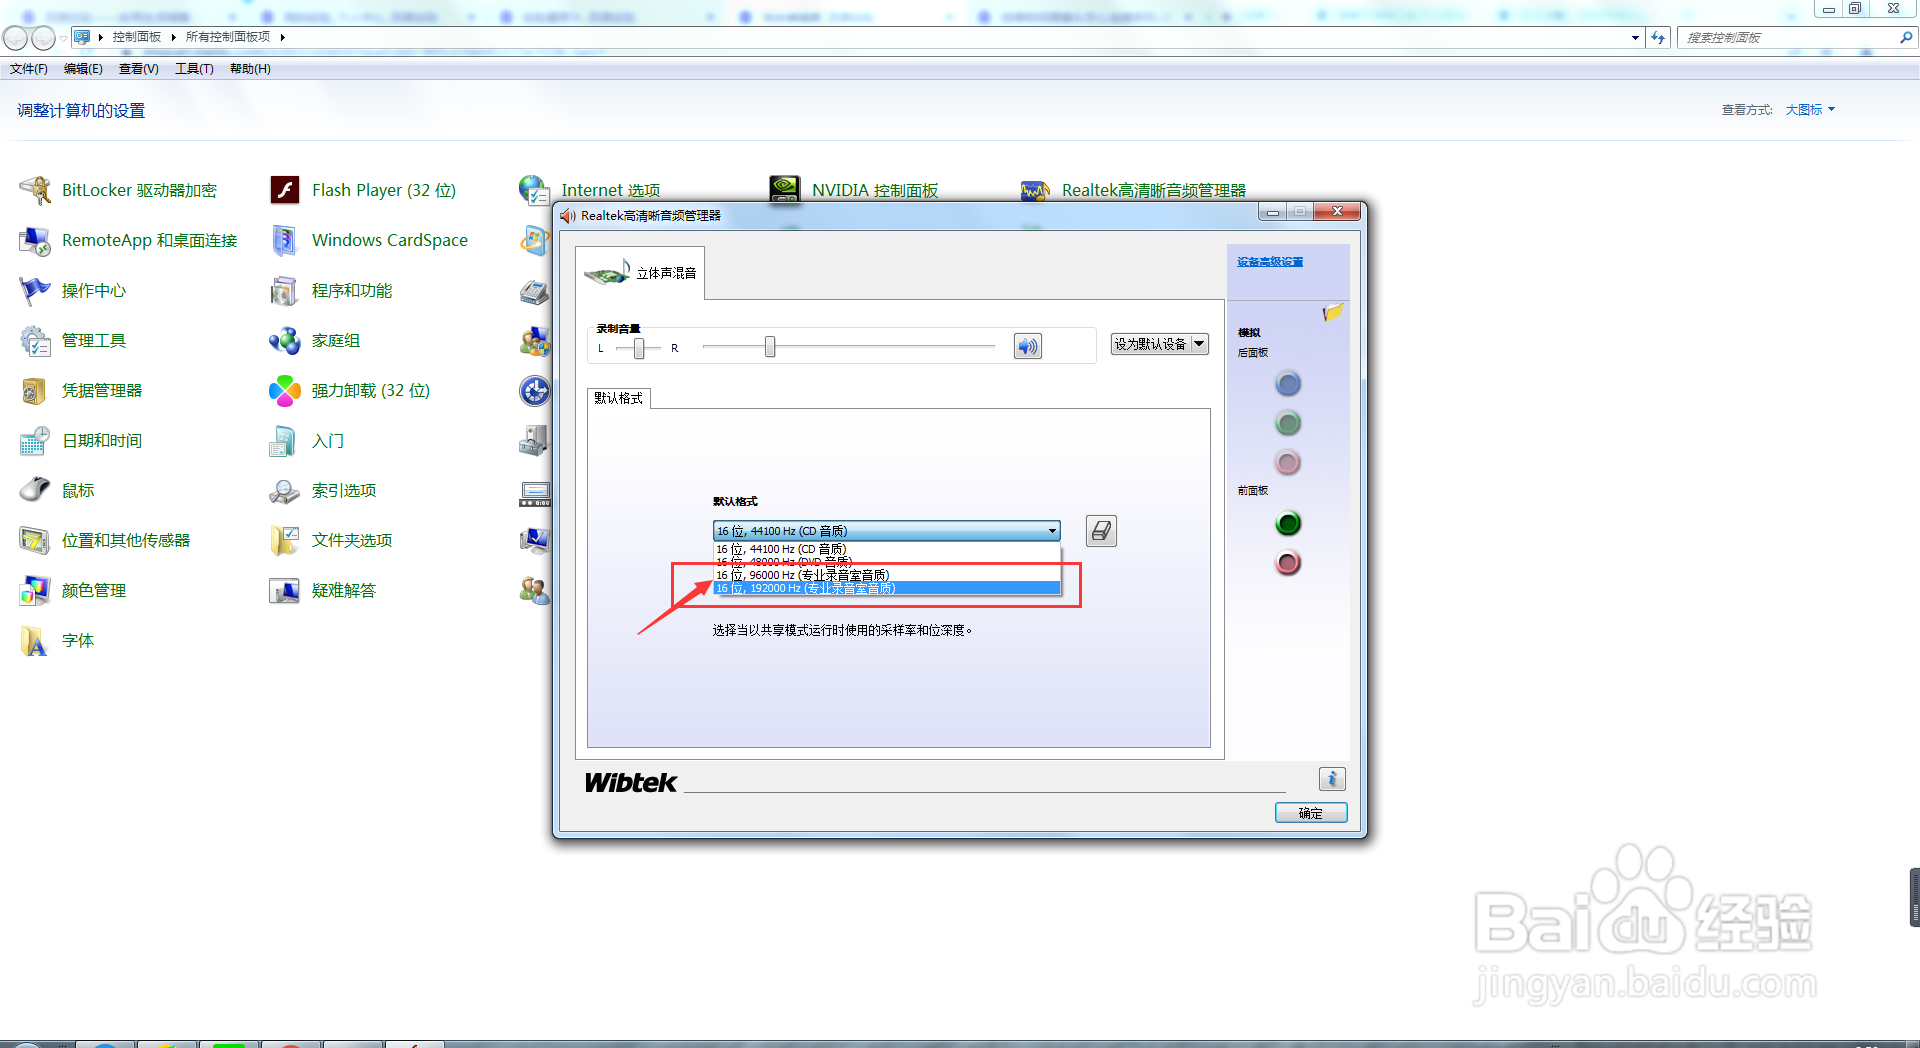This screenshot has width=1920, height=1048.
Task: Choose 16 位, 44100 Hz (CD 音质) list option
Action: [886, 549]
